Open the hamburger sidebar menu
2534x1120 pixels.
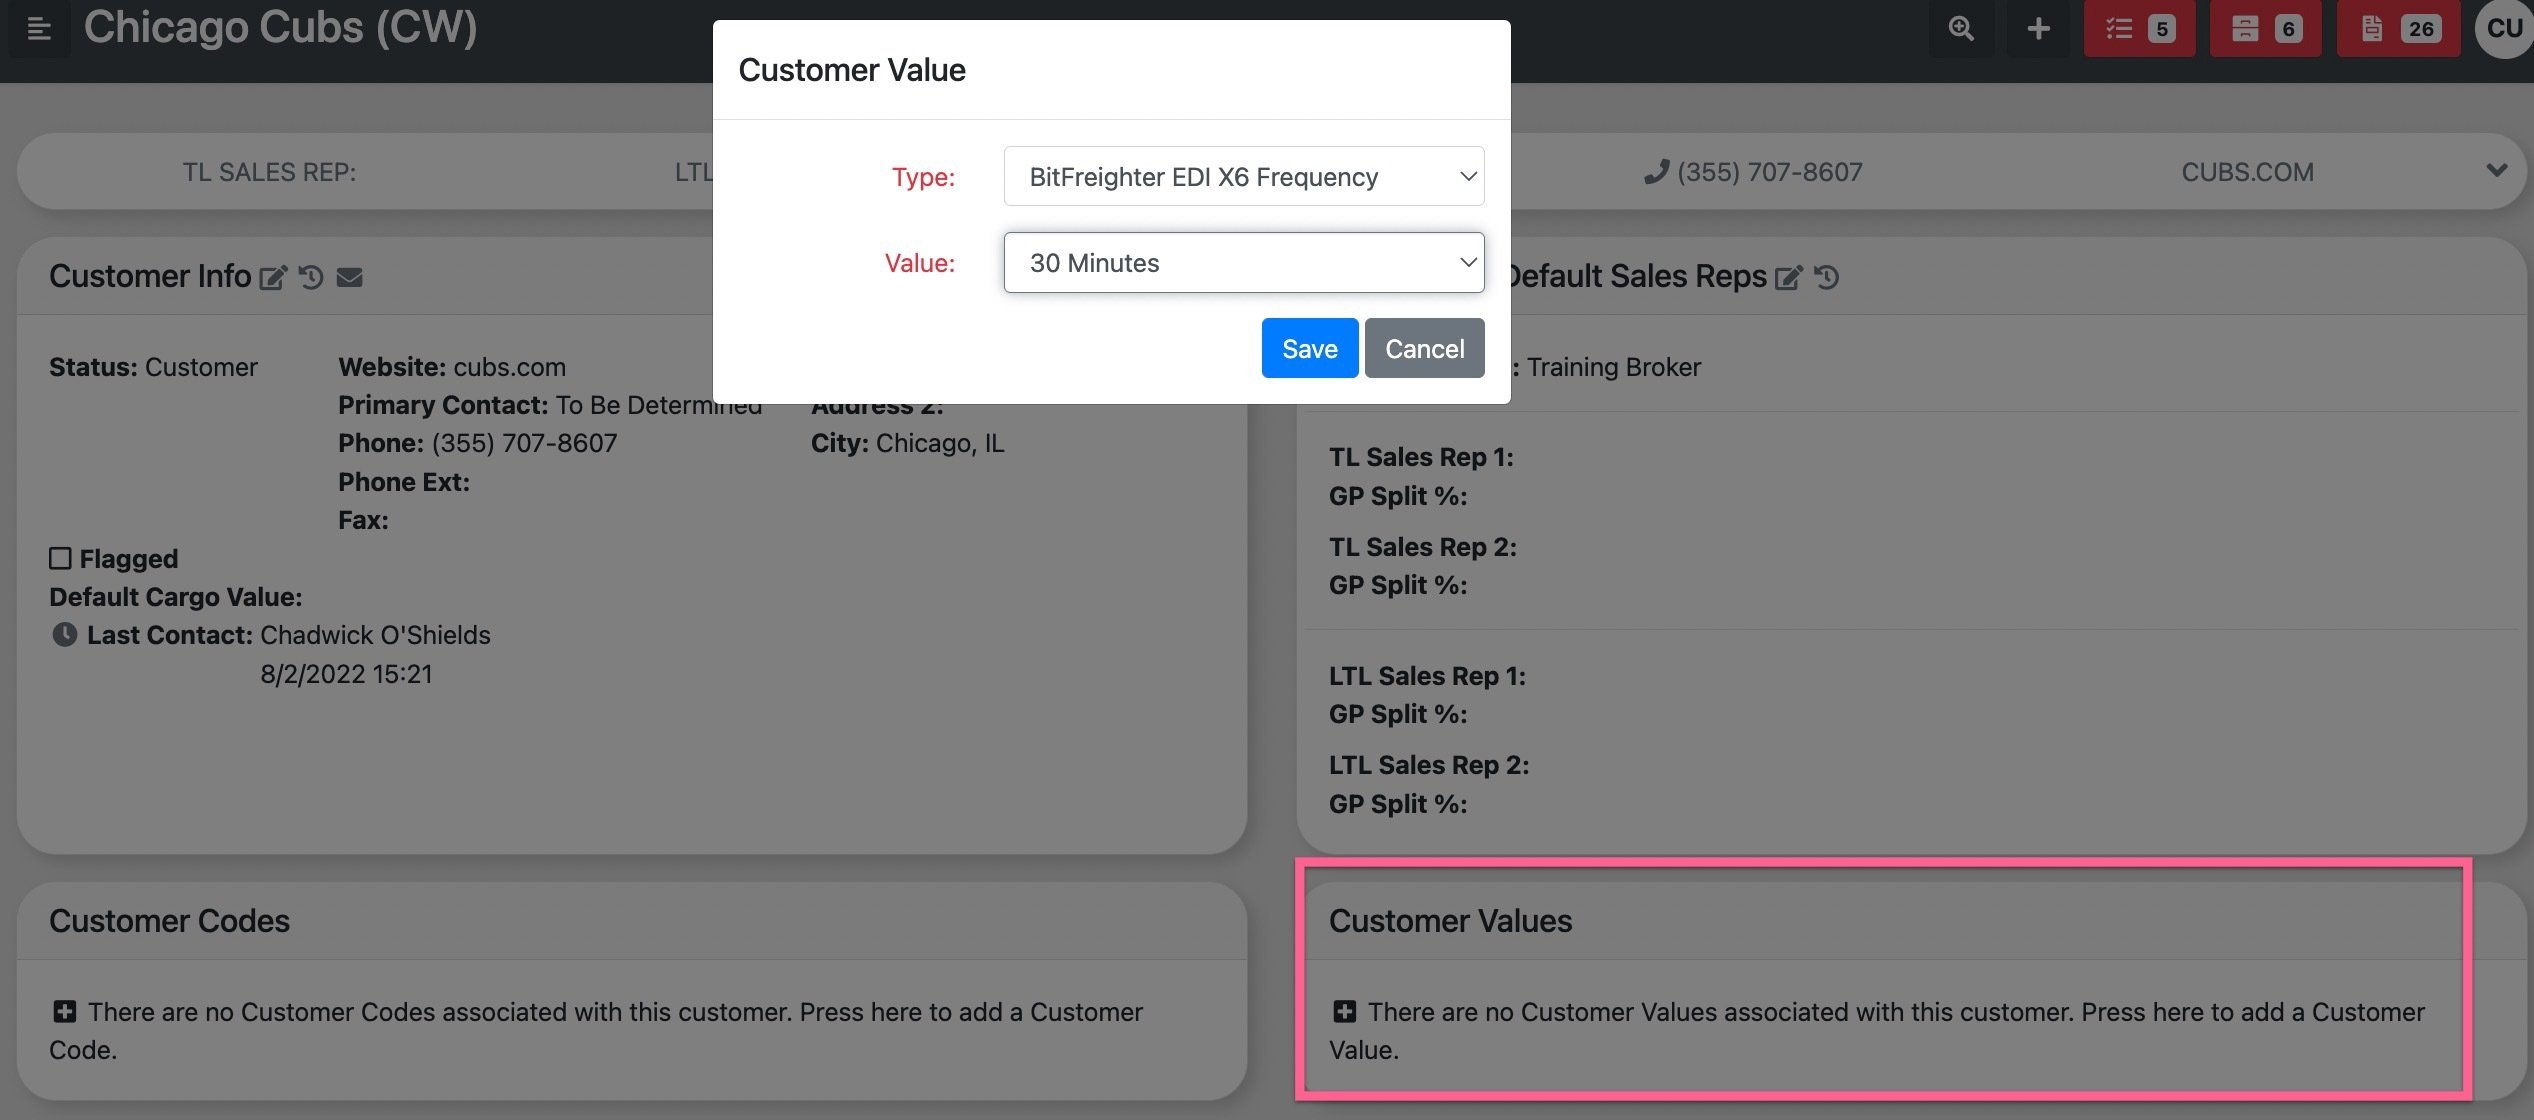pos(39,29)
